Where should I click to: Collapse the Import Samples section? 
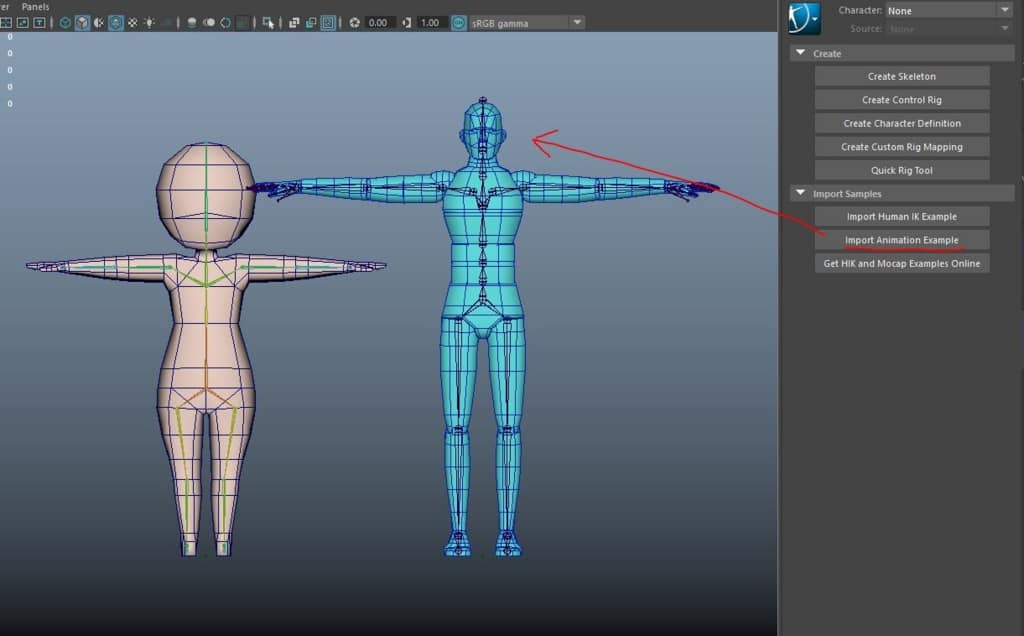coord(800,193)
